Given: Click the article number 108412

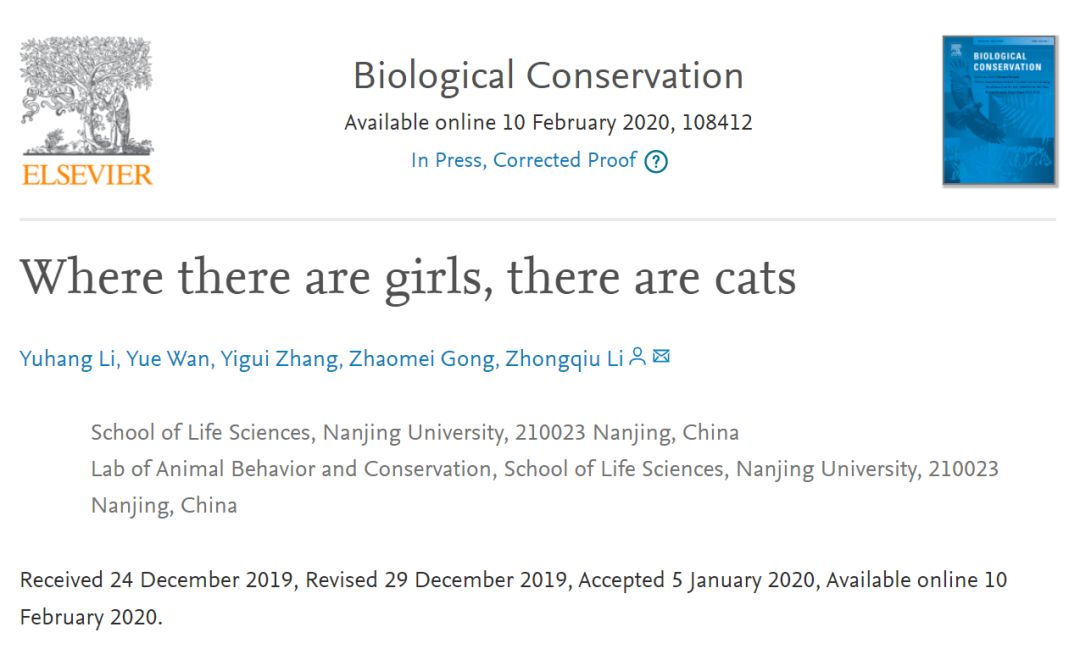Looking at the screenshot, I should [717, 123].
